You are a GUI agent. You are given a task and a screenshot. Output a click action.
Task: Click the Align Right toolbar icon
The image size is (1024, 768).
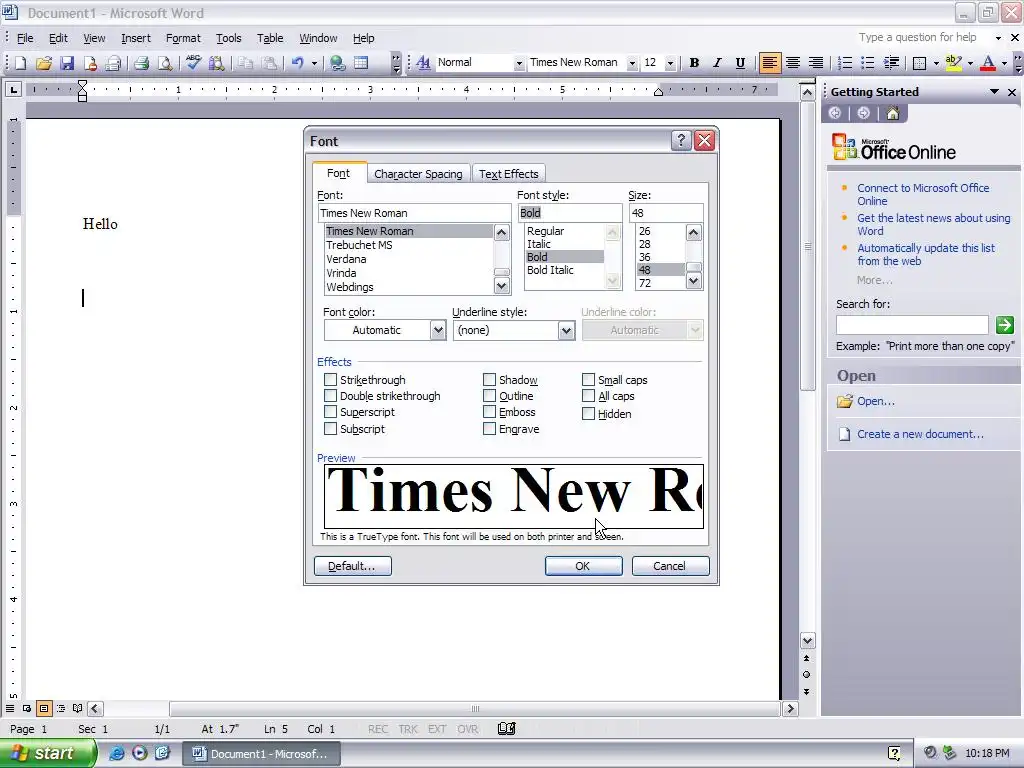click(x=816, y=63)
